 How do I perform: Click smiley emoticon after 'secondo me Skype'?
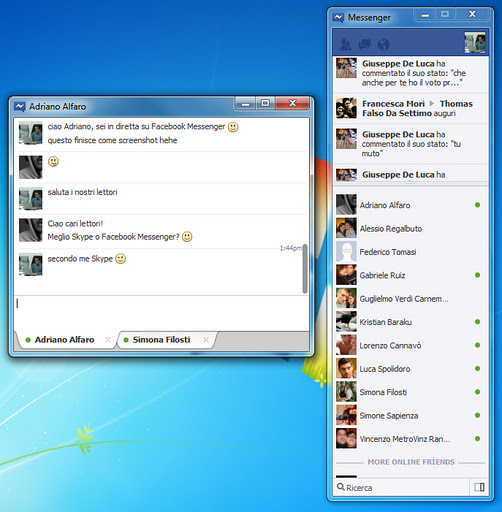120,259
